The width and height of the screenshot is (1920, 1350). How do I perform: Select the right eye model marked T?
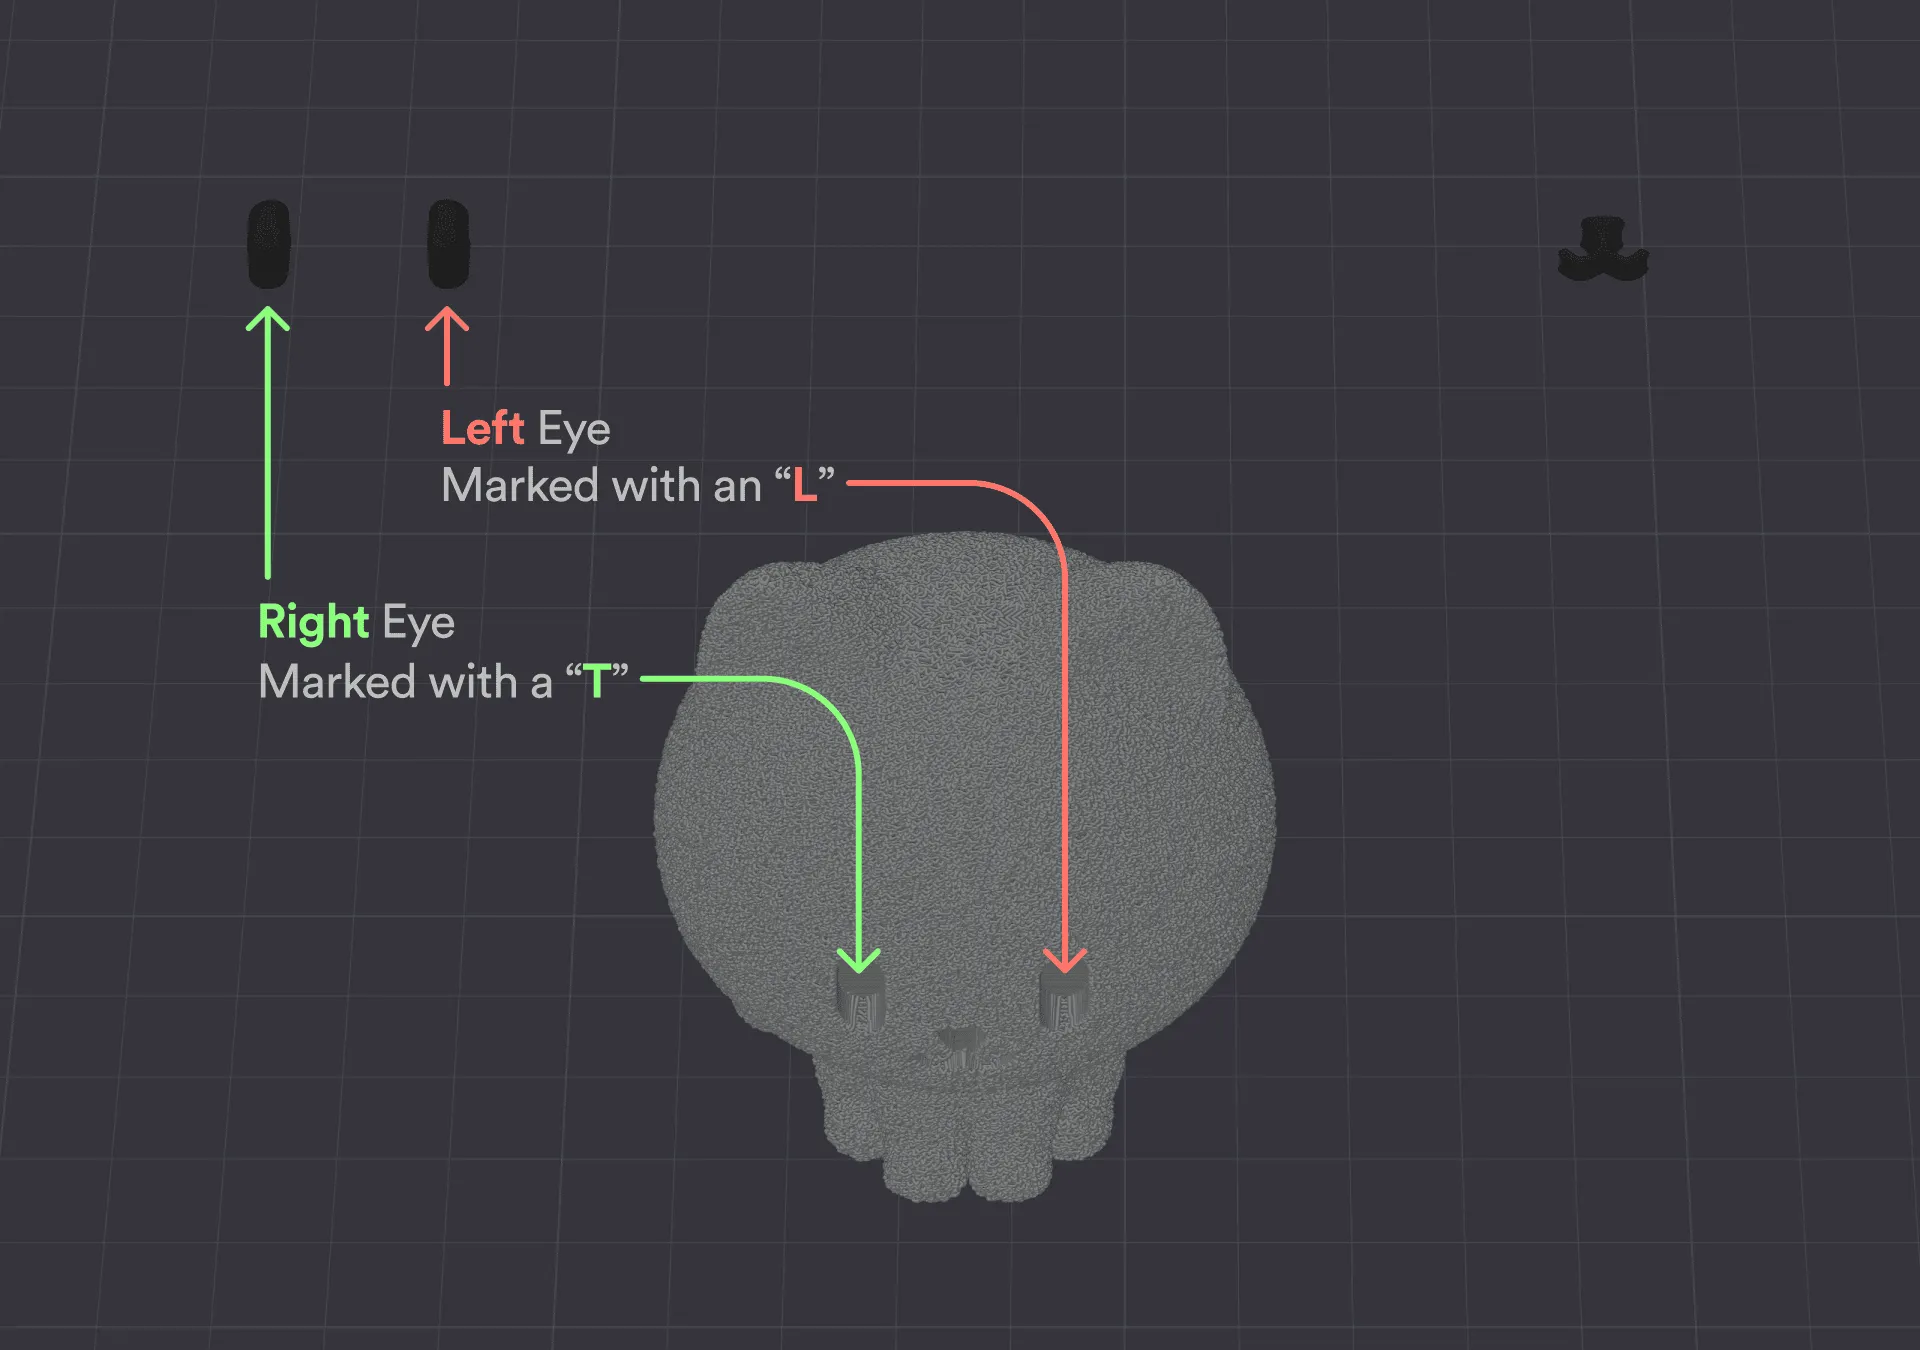(x=268, y=244)
